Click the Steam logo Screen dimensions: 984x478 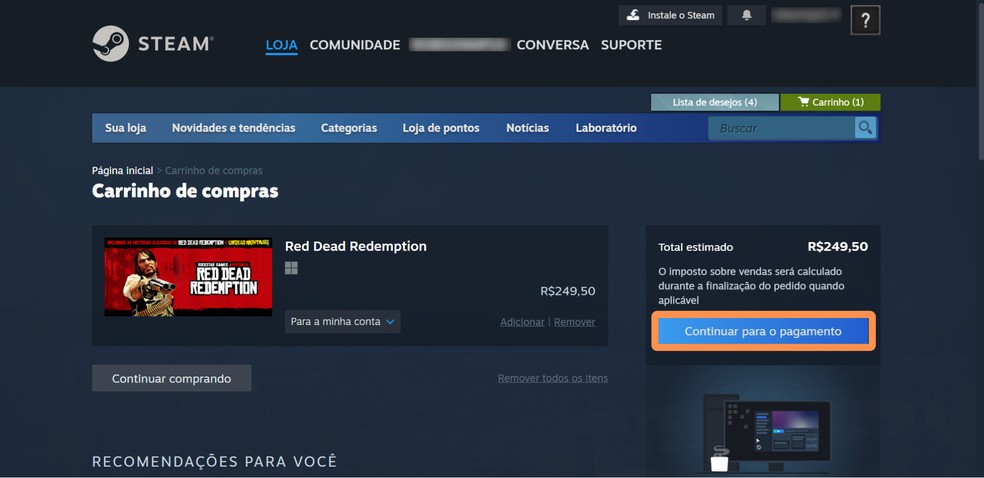152,43
